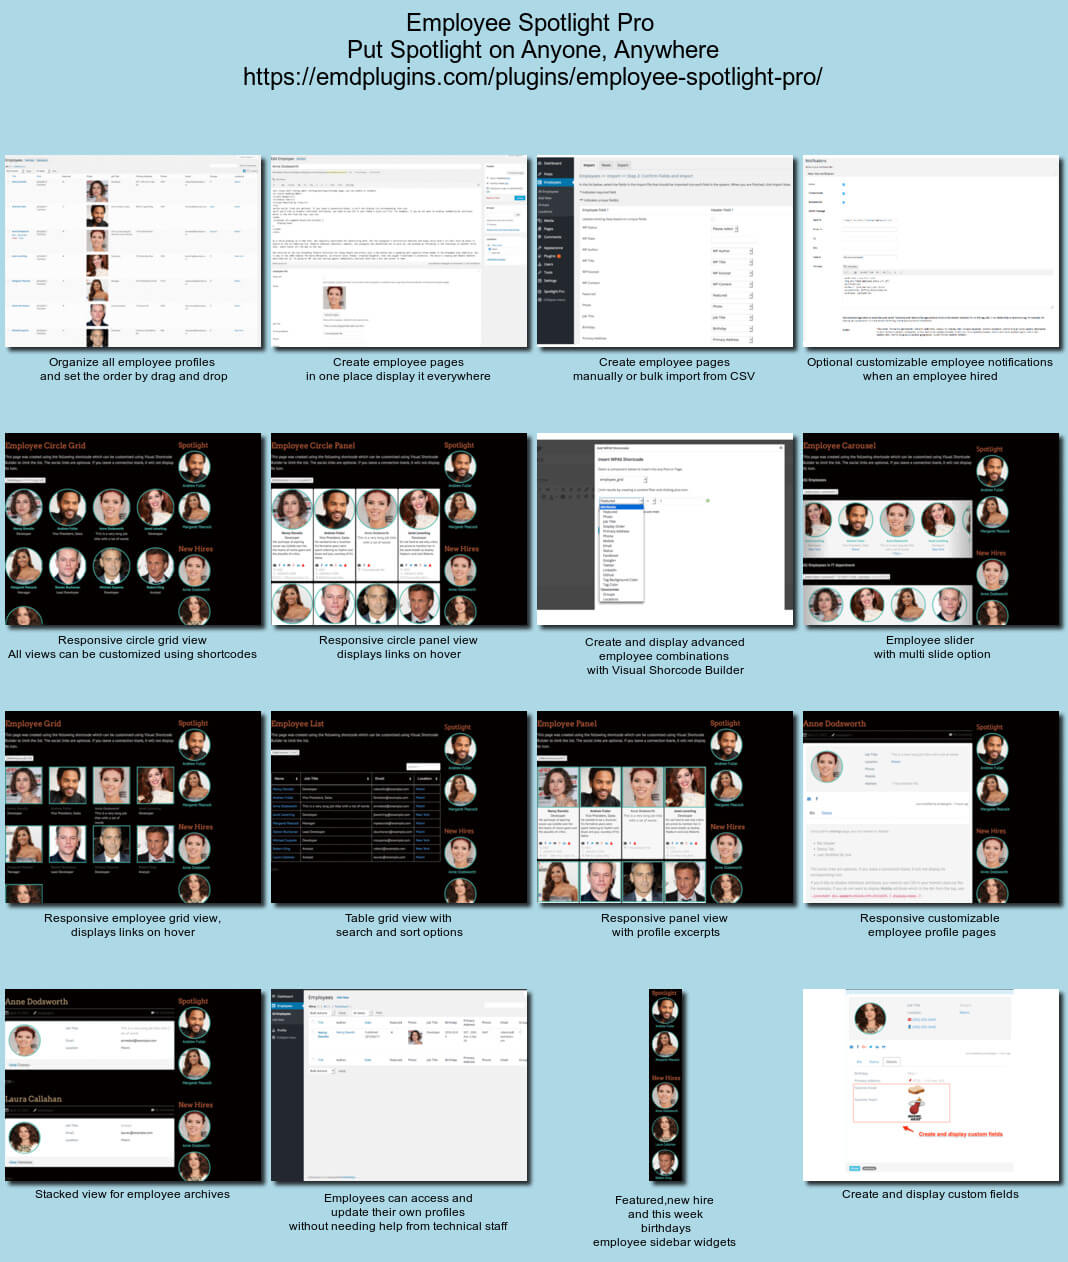This screenshot has width=1068, height=1262.
Task: Open the bulk import from CSV screenshot
Action: pos(665,251)
